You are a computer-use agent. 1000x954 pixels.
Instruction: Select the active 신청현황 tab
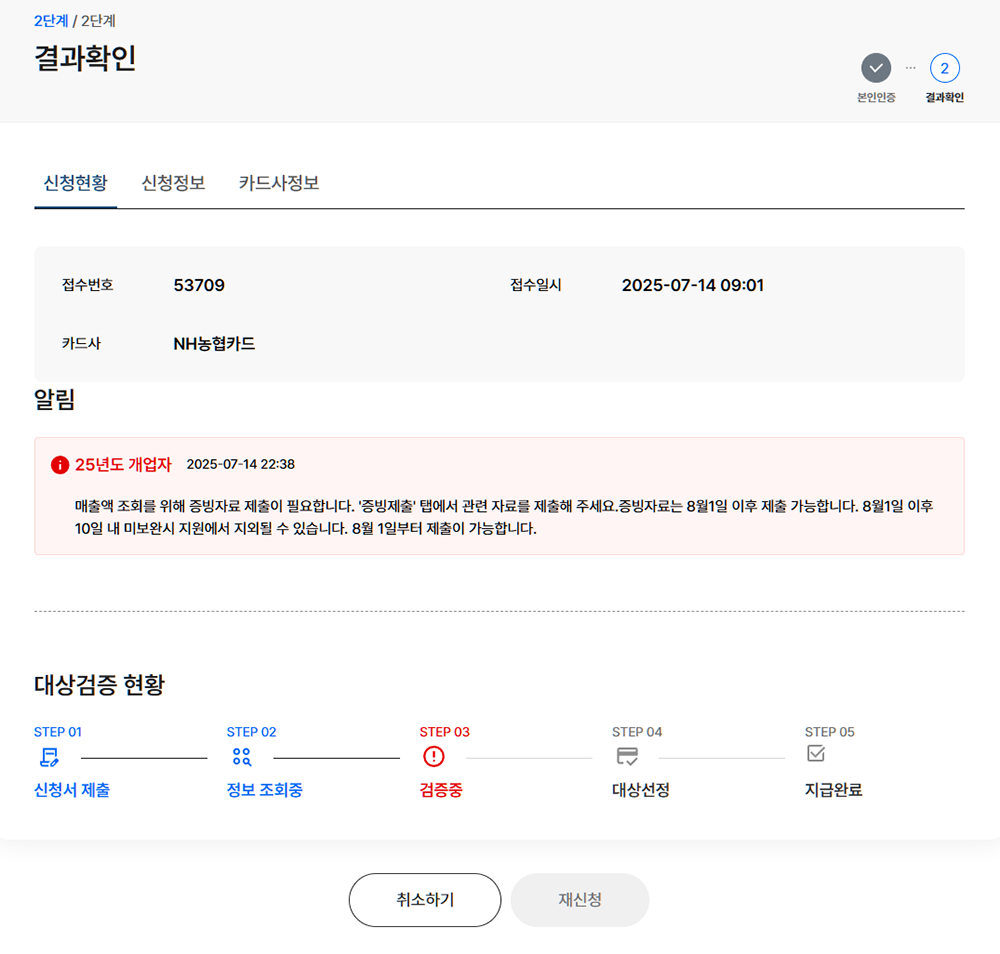(x=75, y=183)
